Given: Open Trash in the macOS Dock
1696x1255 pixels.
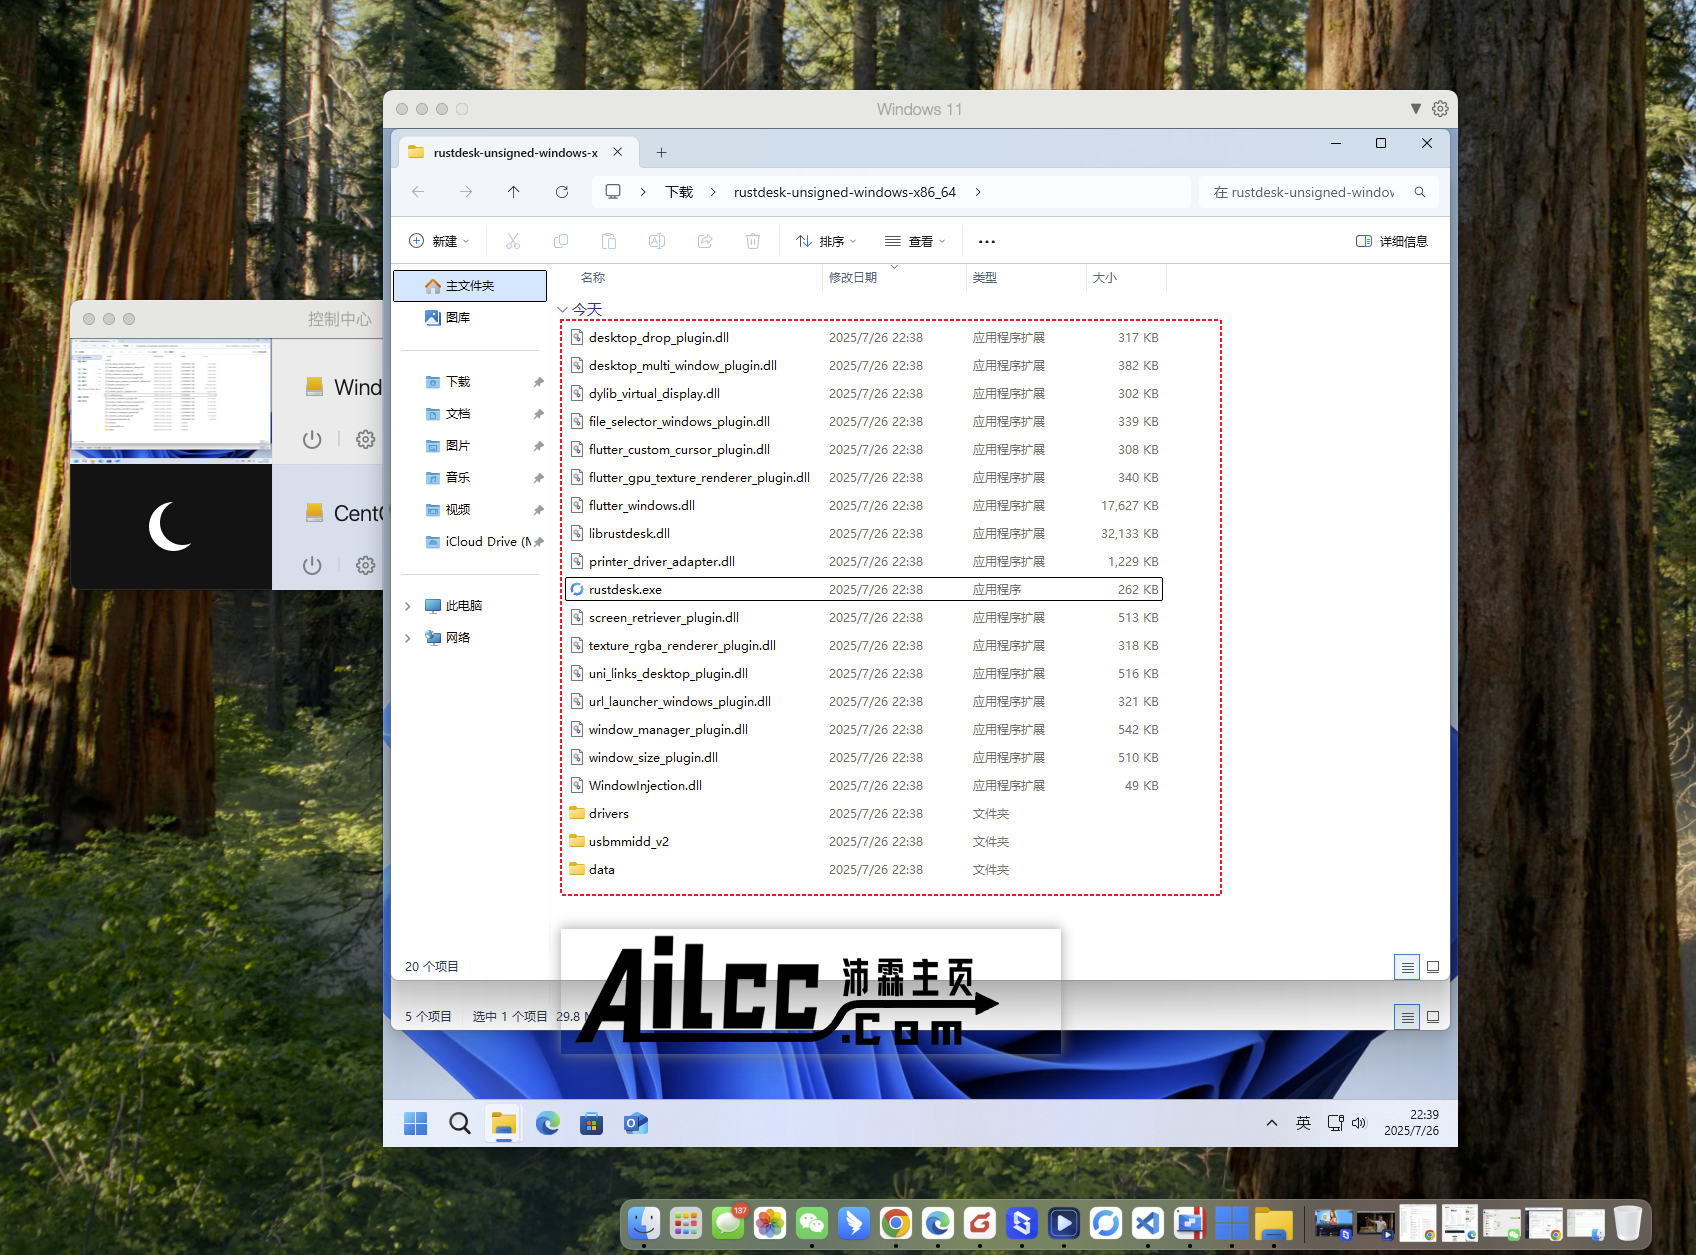Looking at the screenshot, I should [x=1628, y=1223].
